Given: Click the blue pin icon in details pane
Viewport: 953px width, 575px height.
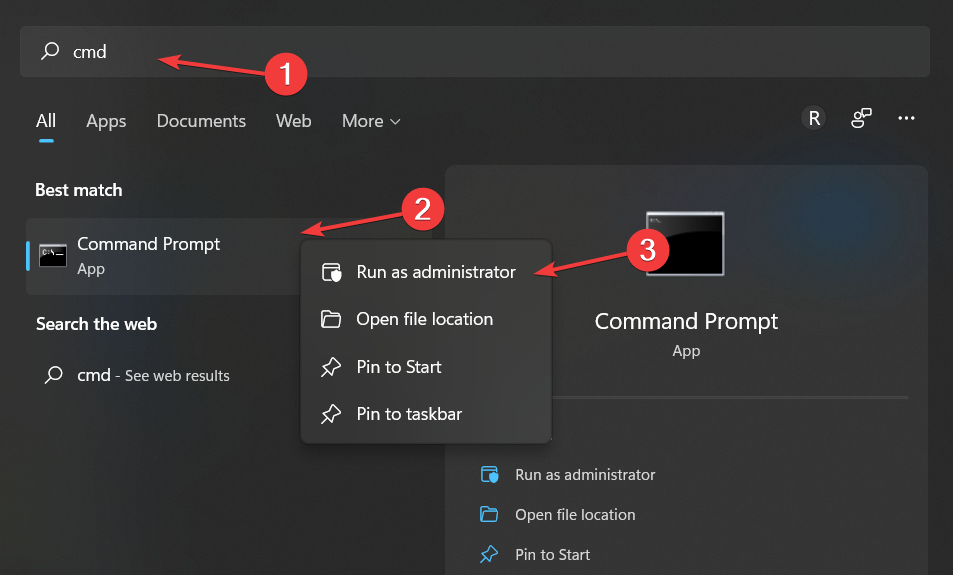Looking at the screenshot, I should tap(489, 554).
